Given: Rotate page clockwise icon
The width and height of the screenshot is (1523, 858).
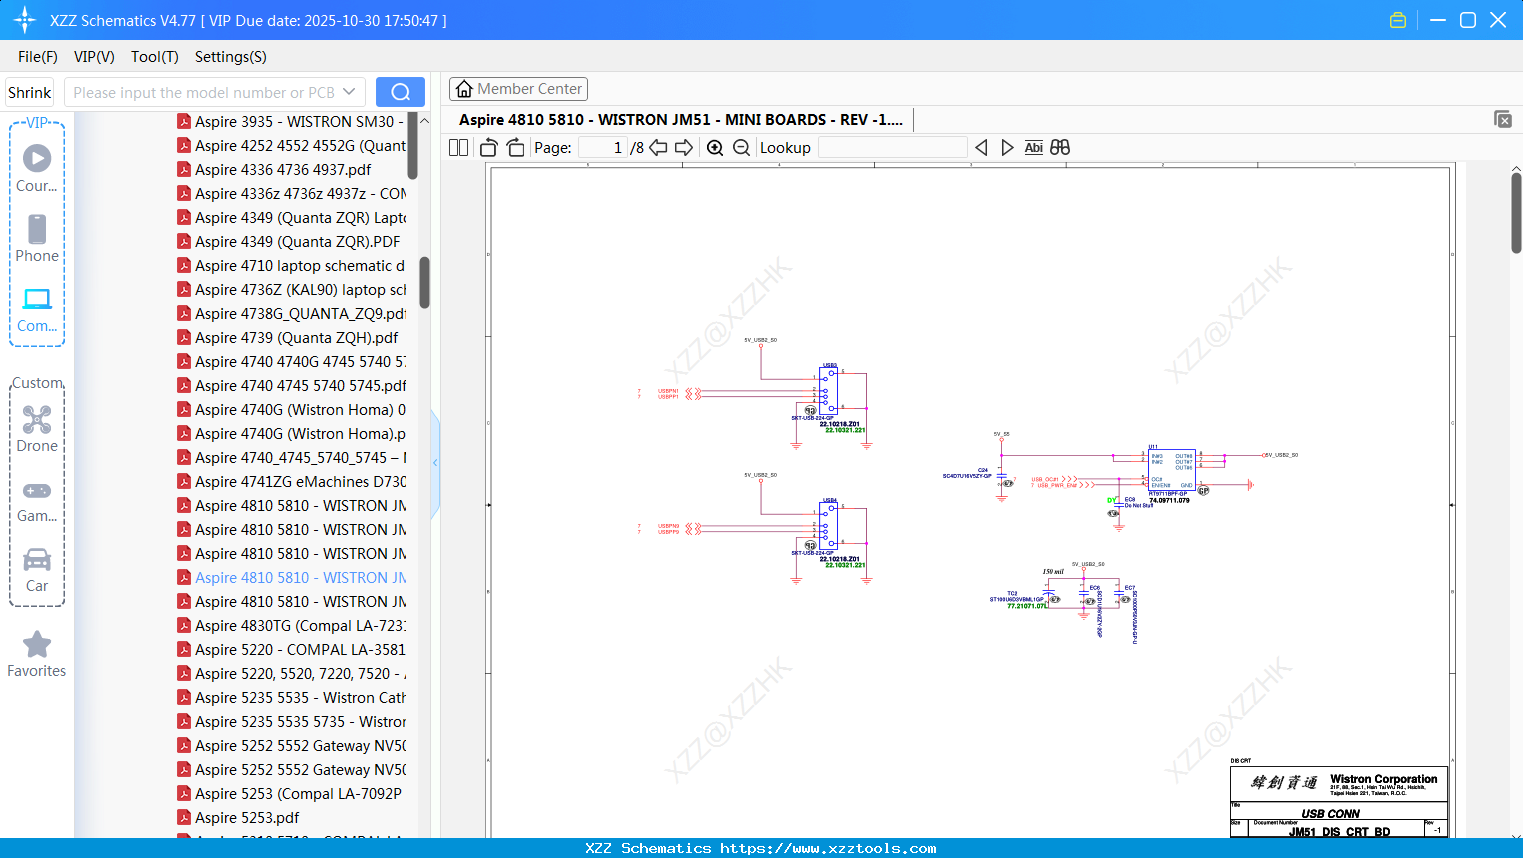Looking at the screenshot, I should tap(515, 148).
